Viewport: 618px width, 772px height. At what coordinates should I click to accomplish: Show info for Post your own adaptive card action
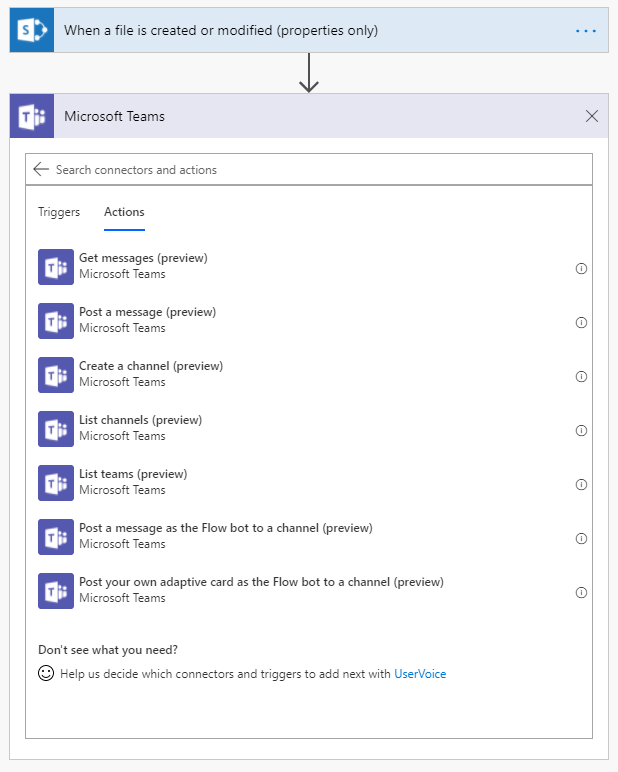pos(581,592)
